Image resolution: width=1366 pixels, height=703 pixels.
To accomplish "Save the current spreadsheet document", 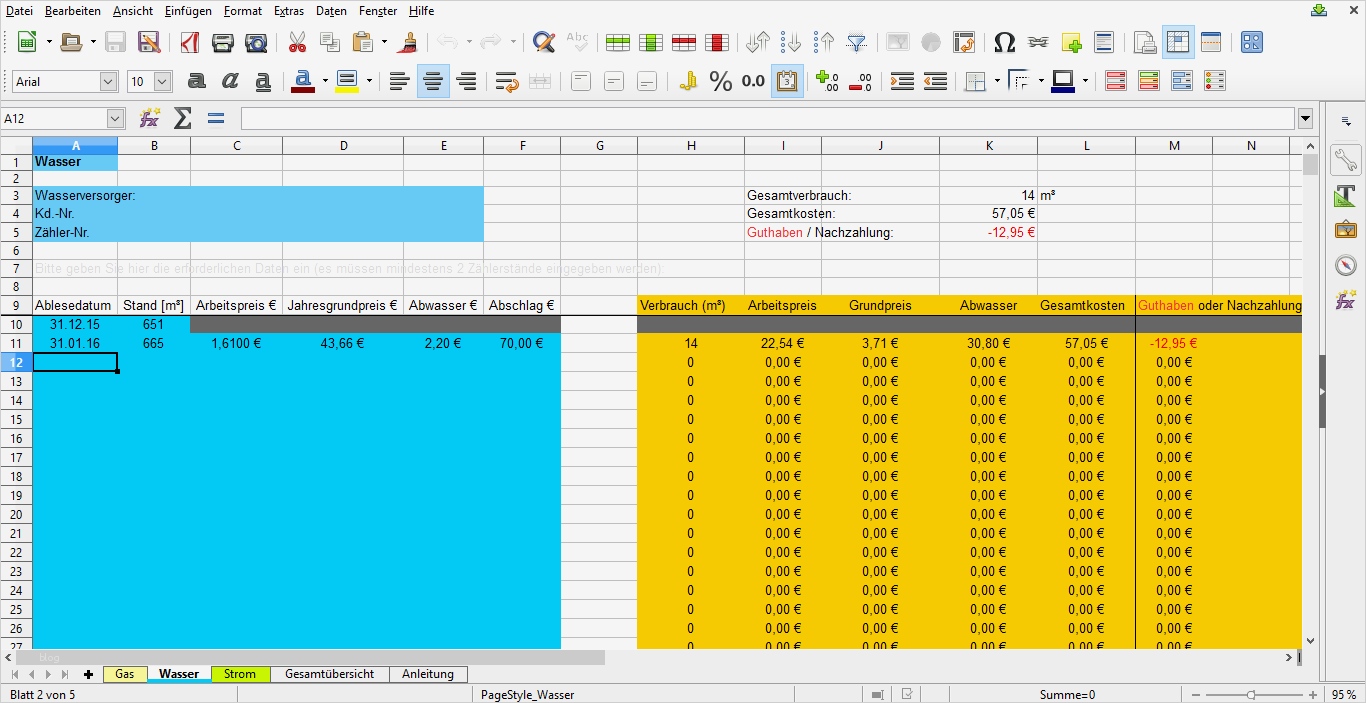I will 115,42.
